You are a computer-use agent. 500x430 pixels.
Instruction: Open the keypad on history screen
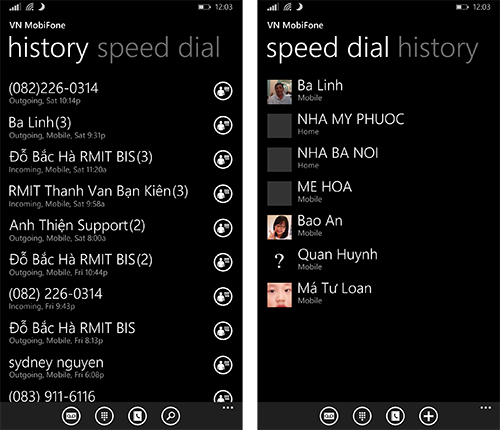pos(104,416)
